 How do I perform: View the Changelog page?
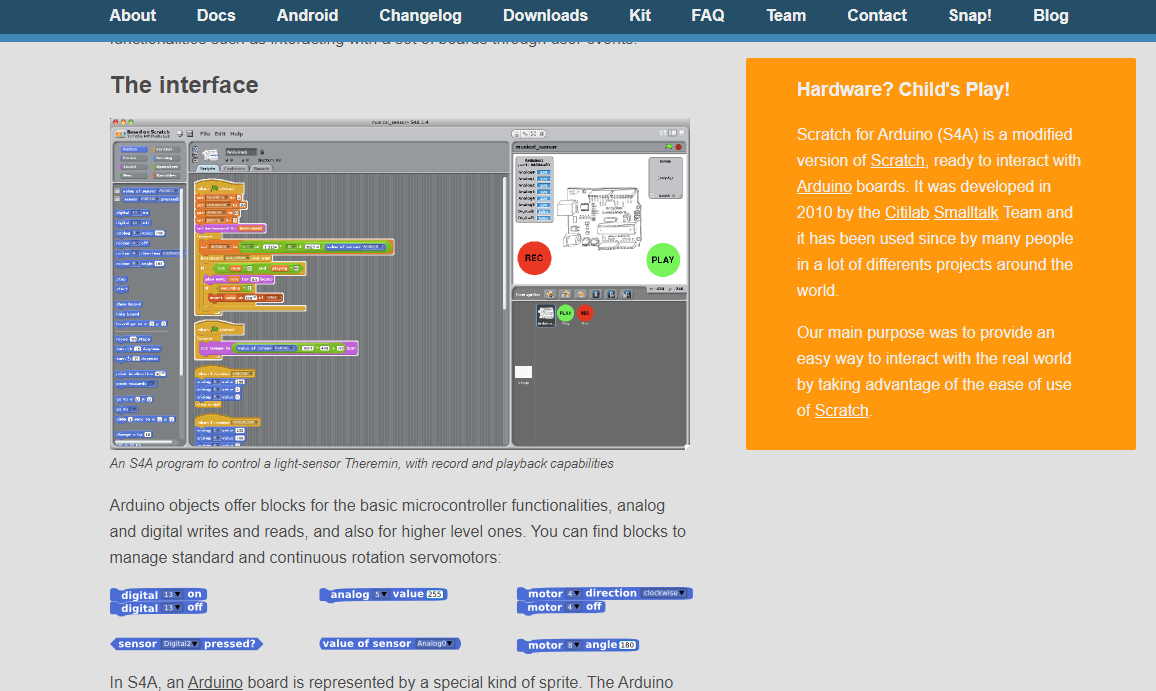click(x=420, y=15)
